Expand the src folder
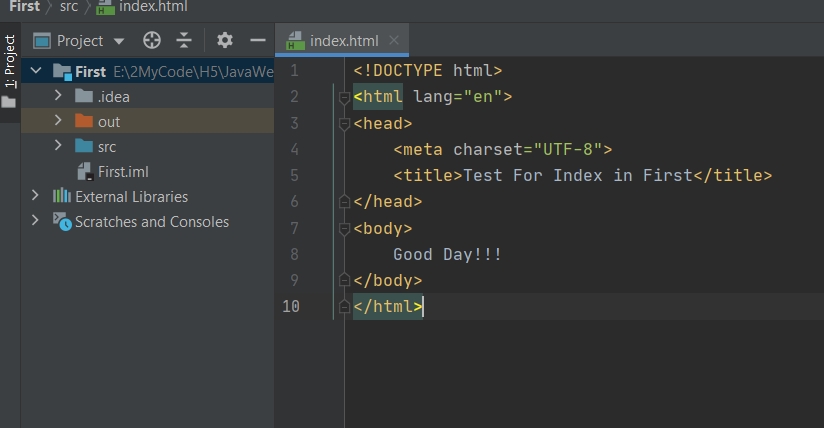 (58, 145)
